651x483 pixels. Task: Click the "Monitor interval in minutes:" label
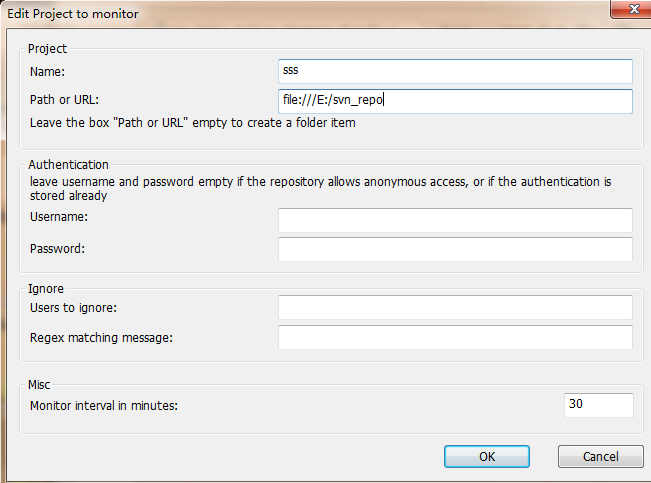pyautogui.click(x=110, y=405)
